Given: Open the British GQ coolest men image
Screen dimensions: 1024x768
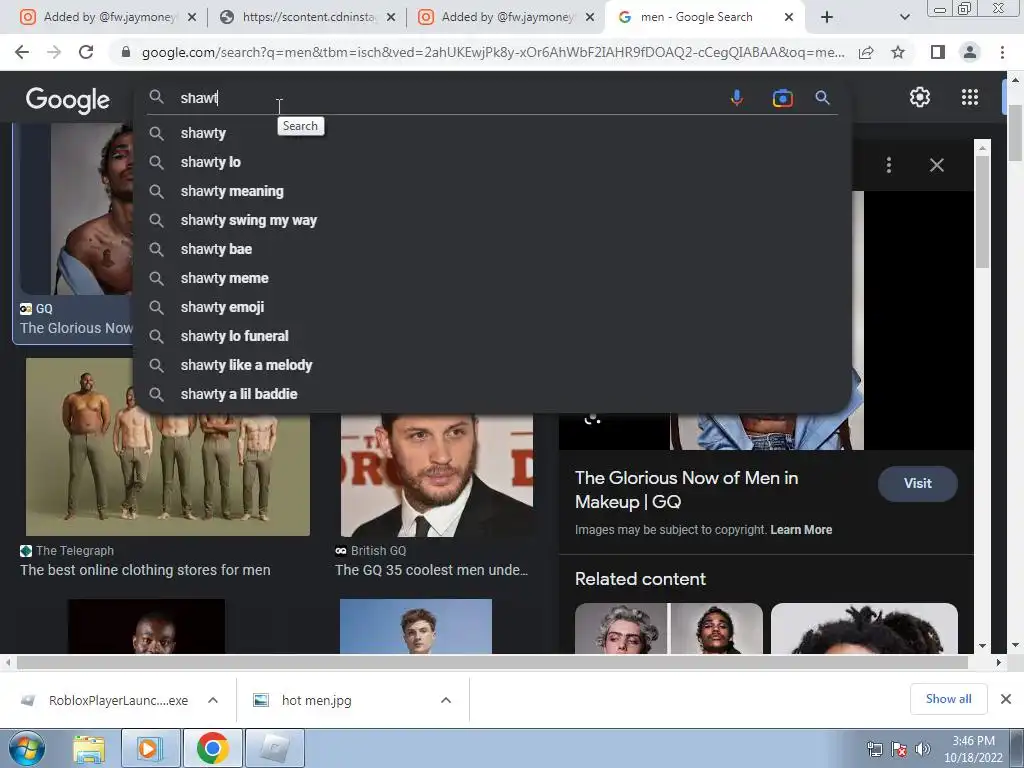Looking at the screenshot, I should pyautogui.click(x=437, y=475).
